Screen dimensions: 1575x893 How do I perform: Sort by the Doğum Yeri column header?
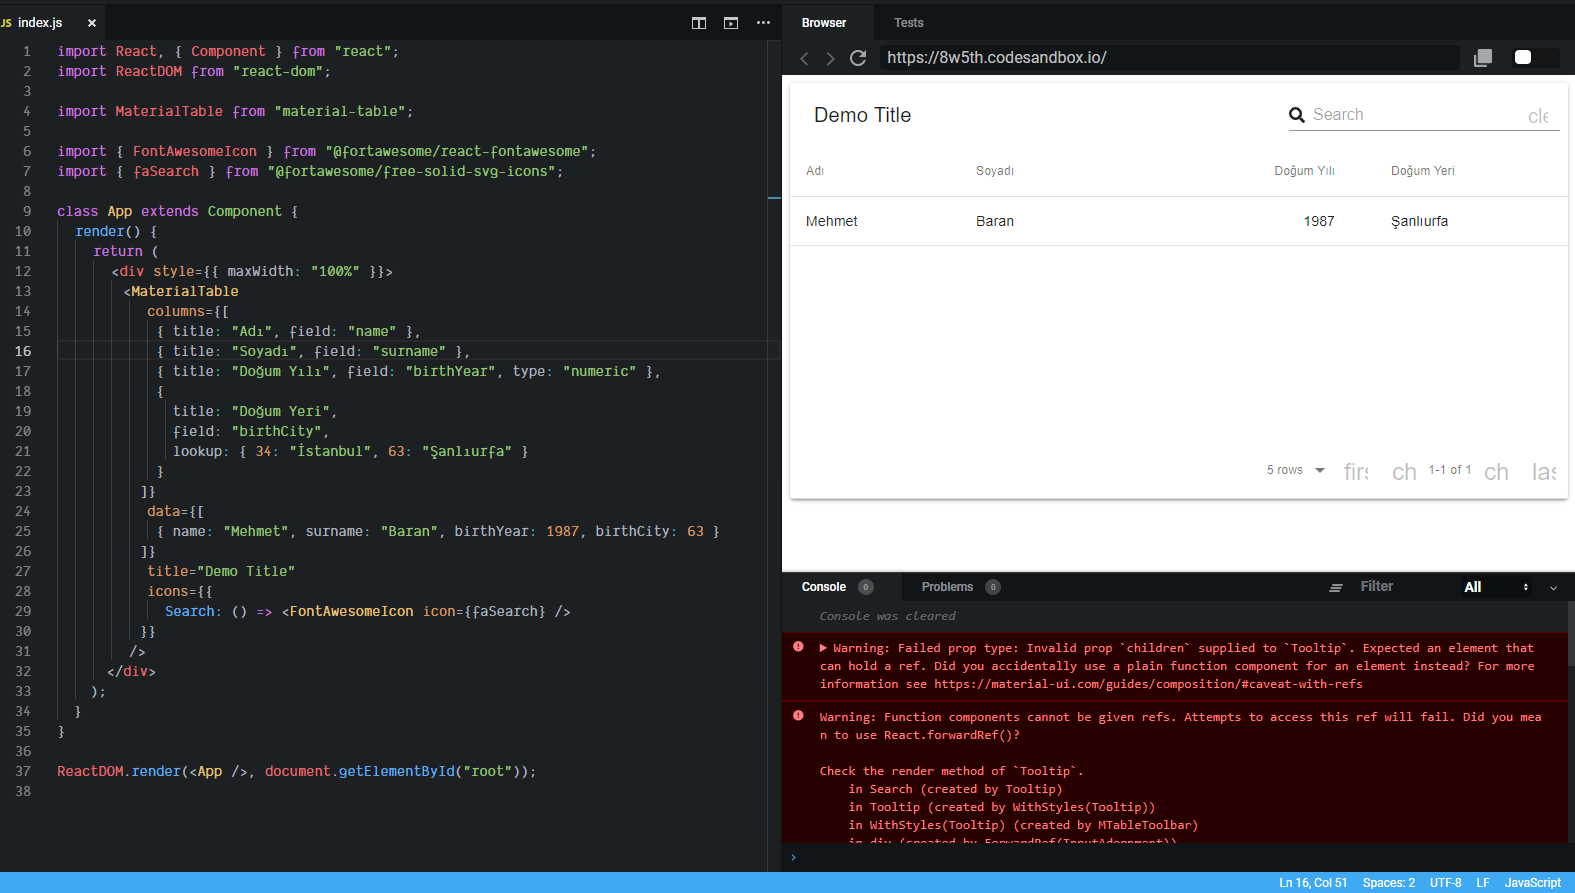[x=1423, y=171]
